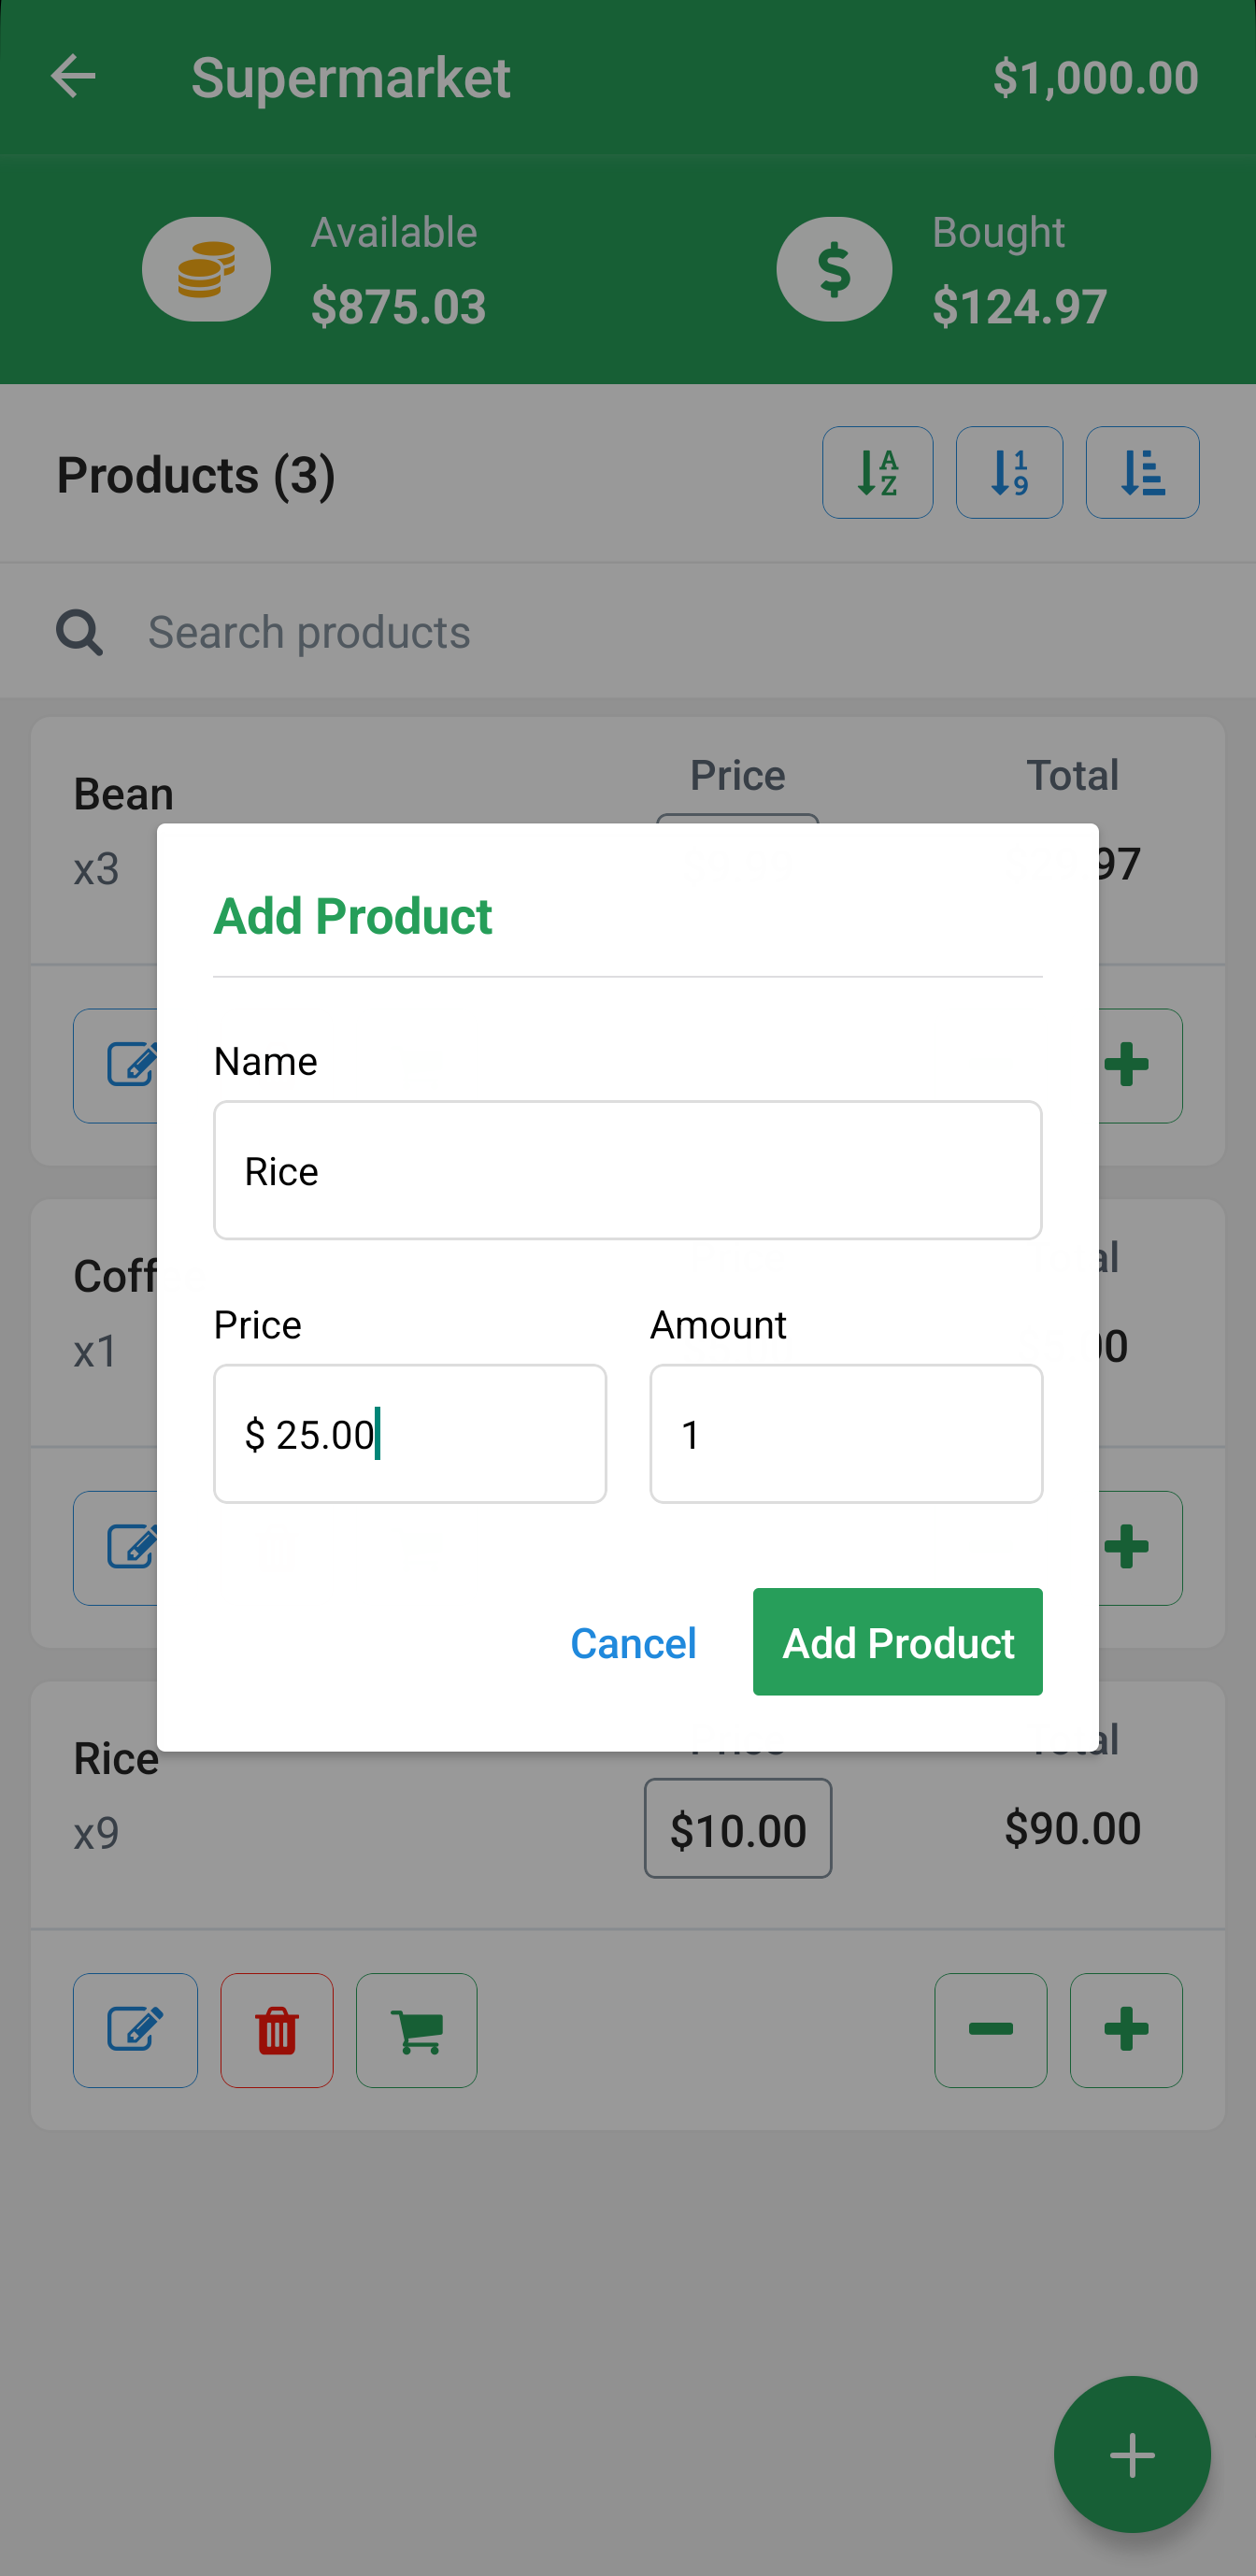Viewport: 1256px width, 2576px height.
Task: Confirm with the green Add Product button
Action: 897,1642
